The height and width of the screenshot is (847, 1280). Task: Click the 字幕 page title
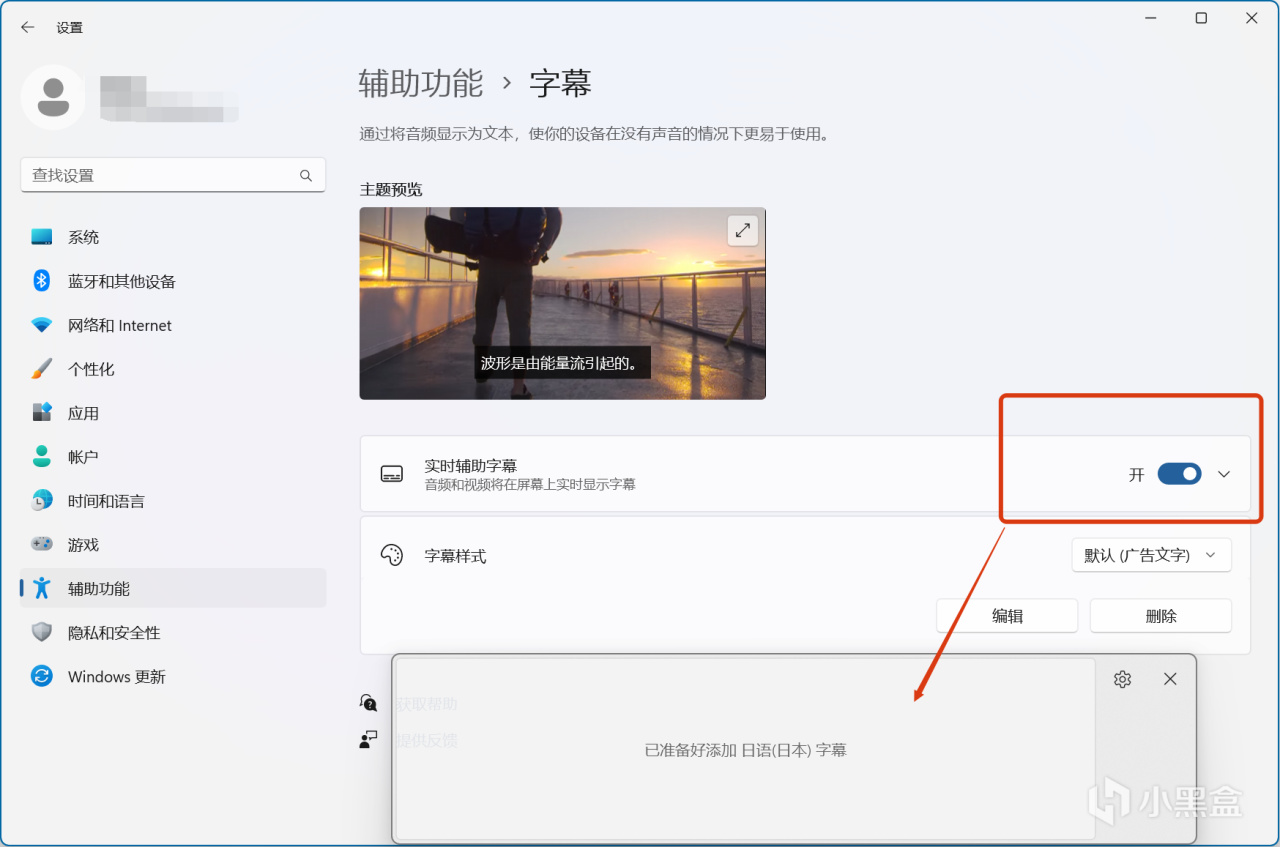pos(560,84)
